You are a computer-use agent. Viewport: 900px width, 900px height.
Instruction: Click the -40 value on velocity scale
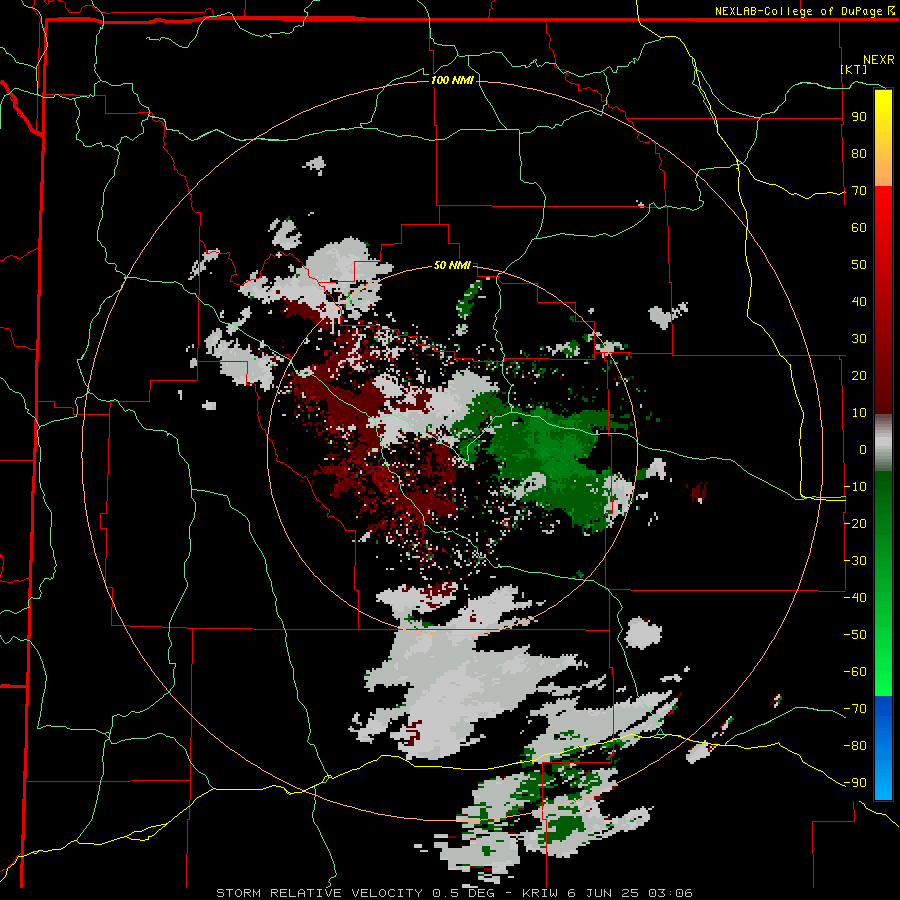click(x=855, y=598)
